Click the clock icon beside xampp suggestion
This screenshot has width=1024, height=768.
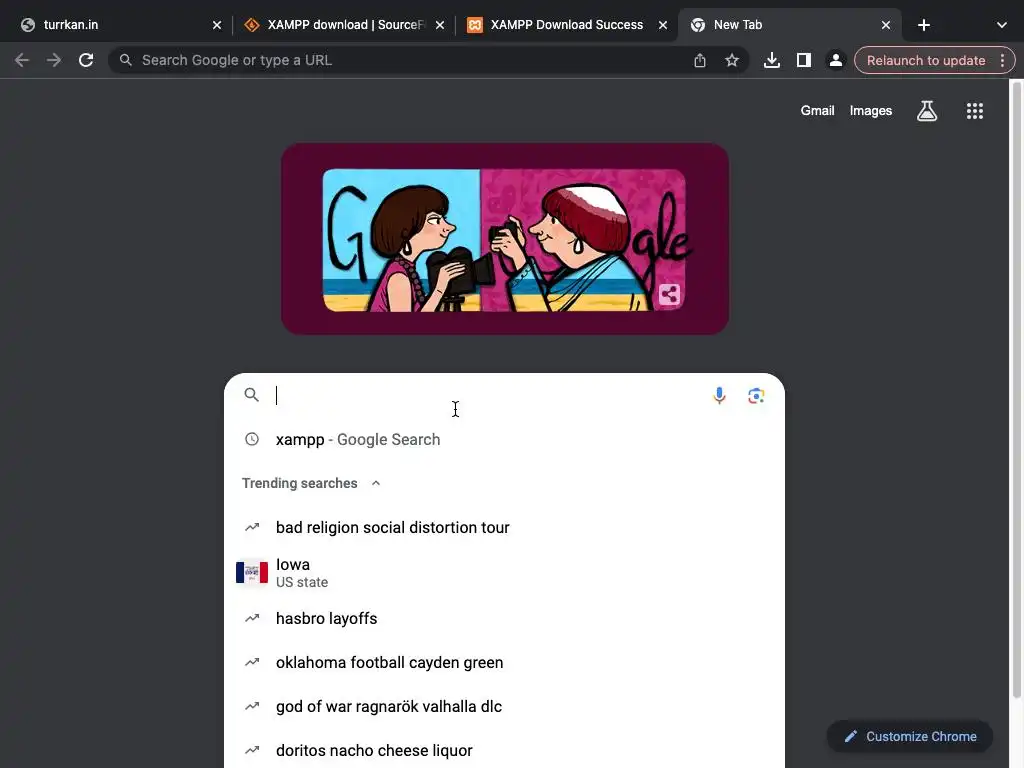tap(251, 440)
